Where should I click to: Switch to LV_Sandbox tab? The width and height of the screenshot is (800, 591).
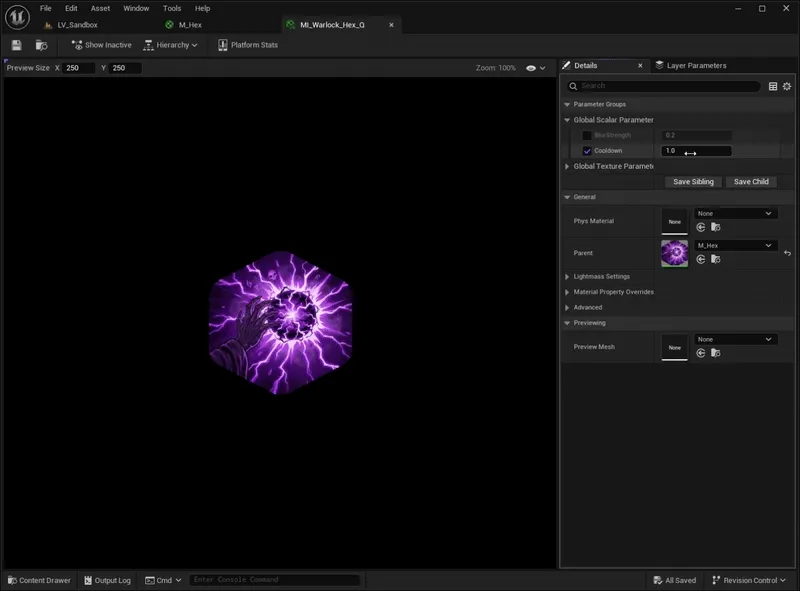(71, 24)
